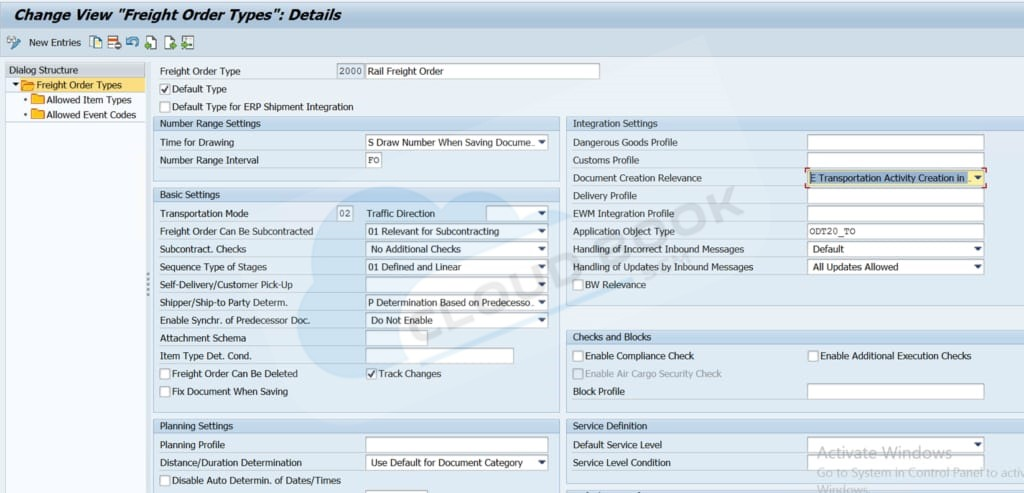Open Shipper/Ship-to Party Determ. dropdown
Screen dimensions: 1024x493
pyautogui.click(x=542, y=302)
